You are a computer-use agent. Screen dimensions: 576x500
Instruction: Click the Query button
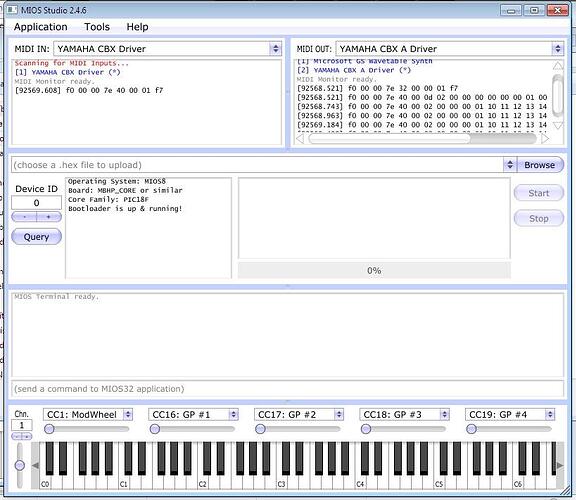[x=36, y=237]
